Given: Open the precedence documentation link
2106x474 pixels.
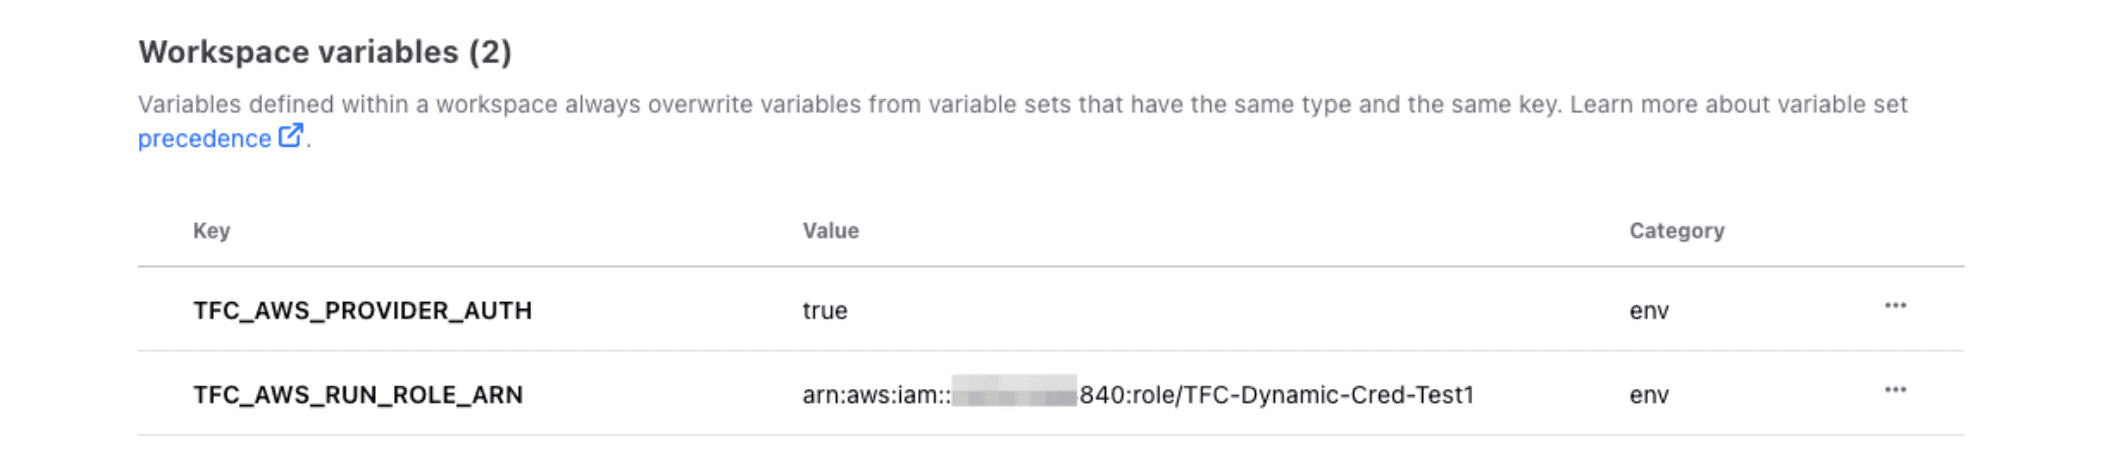Looking at the screenshot, I should (204, 139).
